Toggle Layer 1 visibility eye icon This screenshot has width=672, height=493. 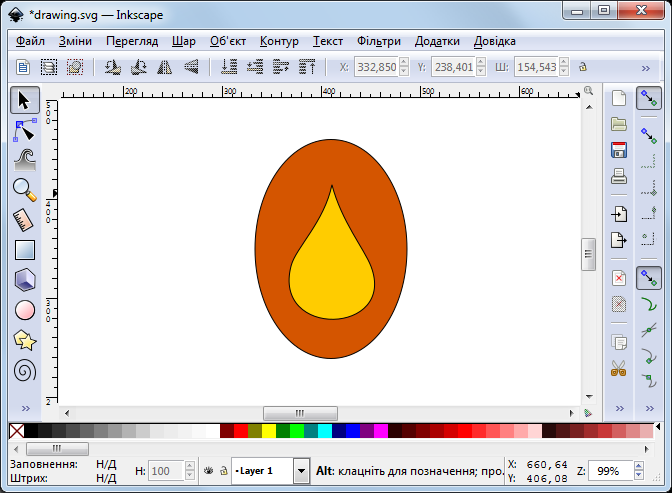pyautogui.click(x=208, y=470)
